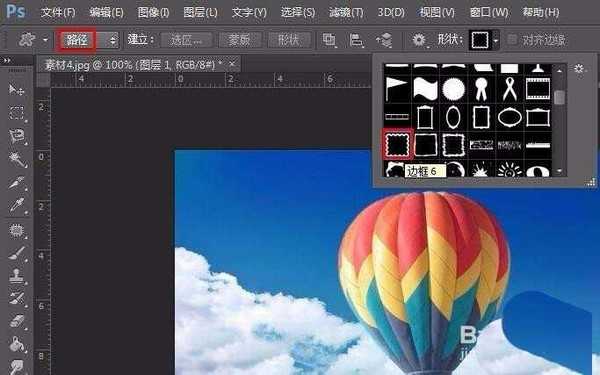Pick the film frame shape

538,89
